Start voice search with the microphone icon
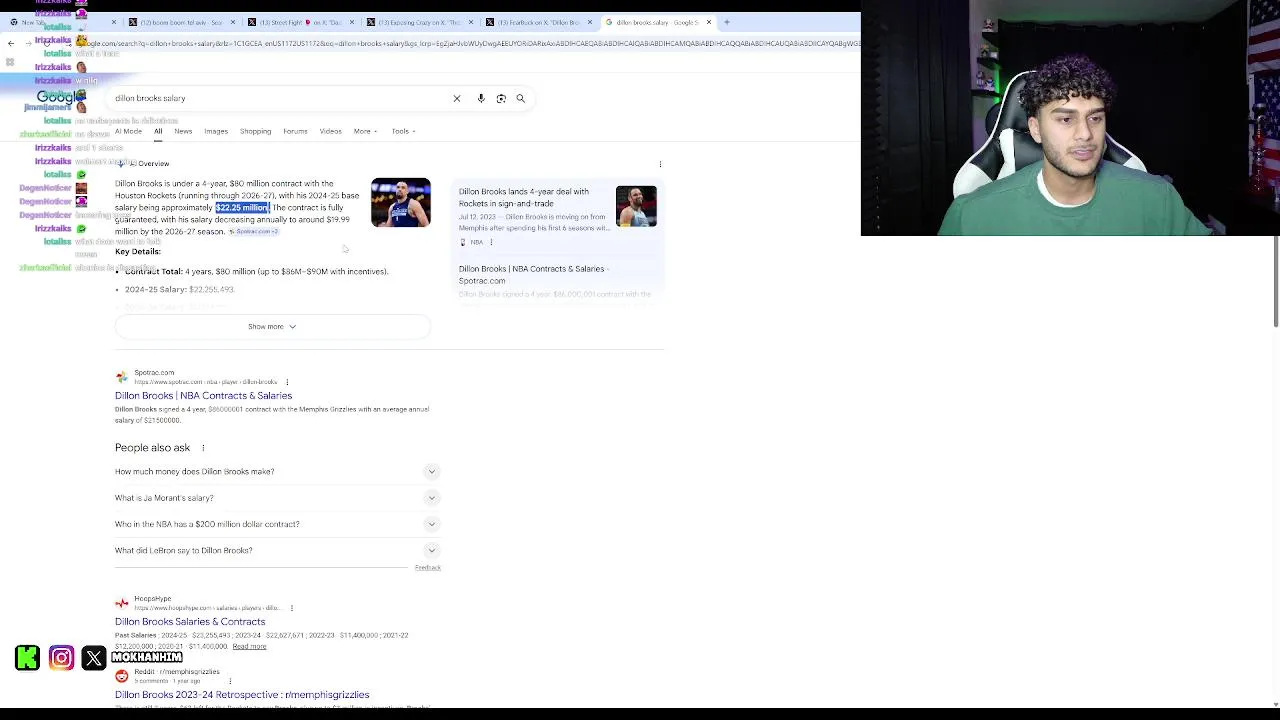This screenshot has width=1280, height=720. coord(481,98)
